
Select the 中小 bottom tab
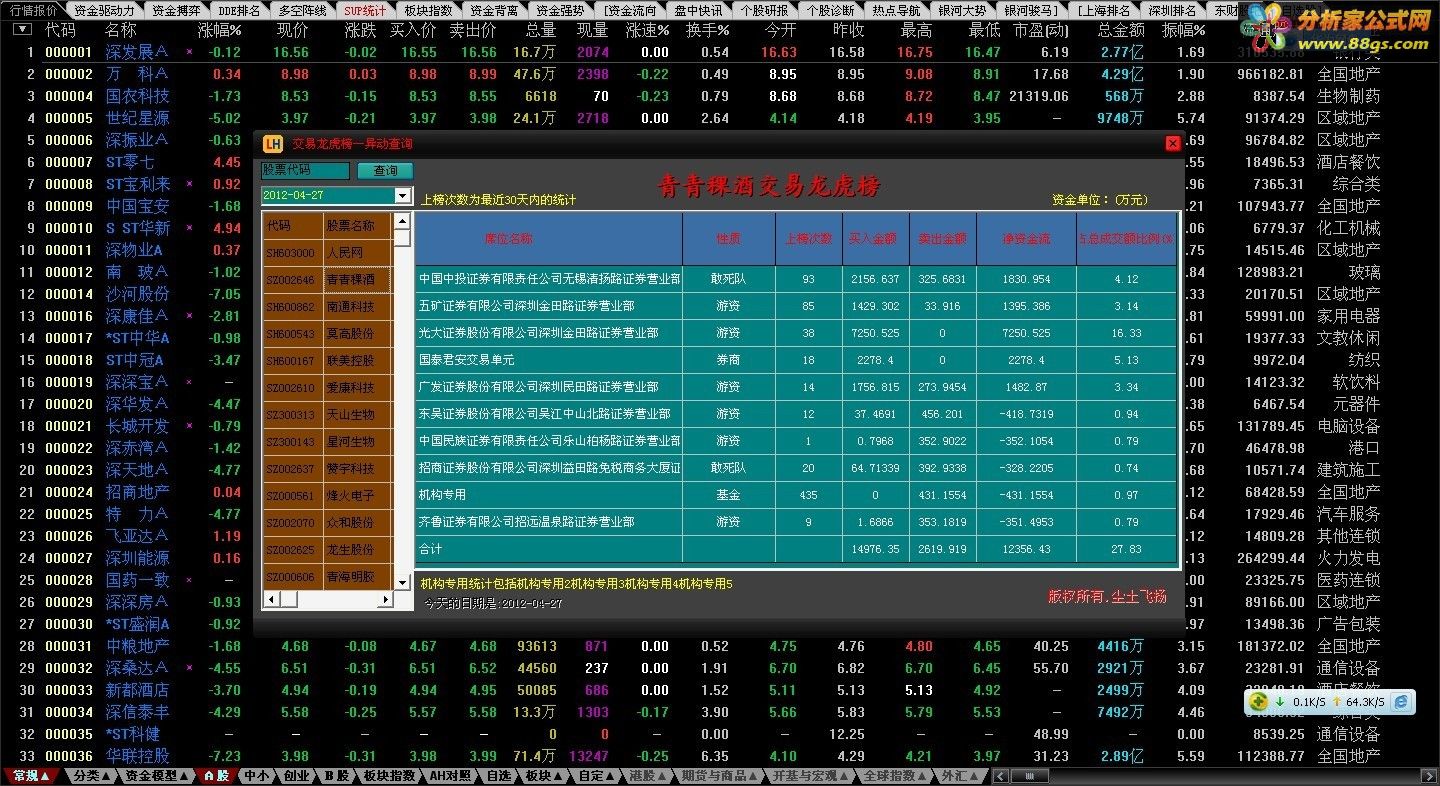pyautogui.click(x=256, y=776)
